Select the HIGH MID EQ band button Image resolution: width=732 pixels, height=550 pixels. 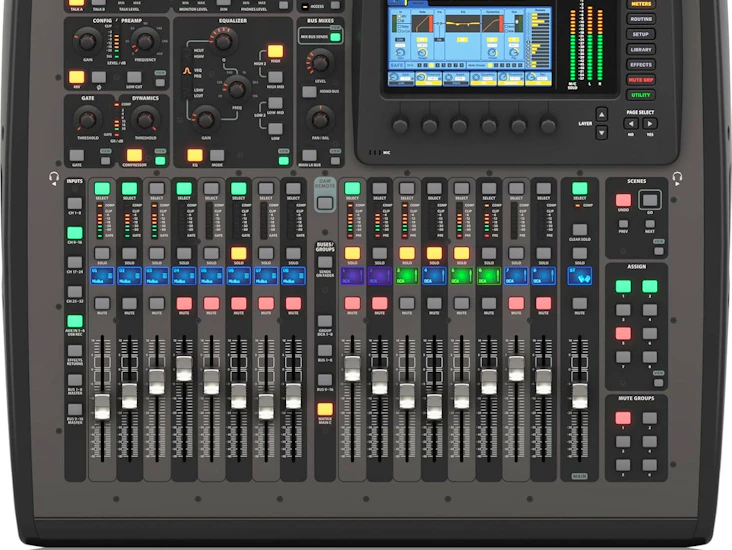tap(275, 77)
